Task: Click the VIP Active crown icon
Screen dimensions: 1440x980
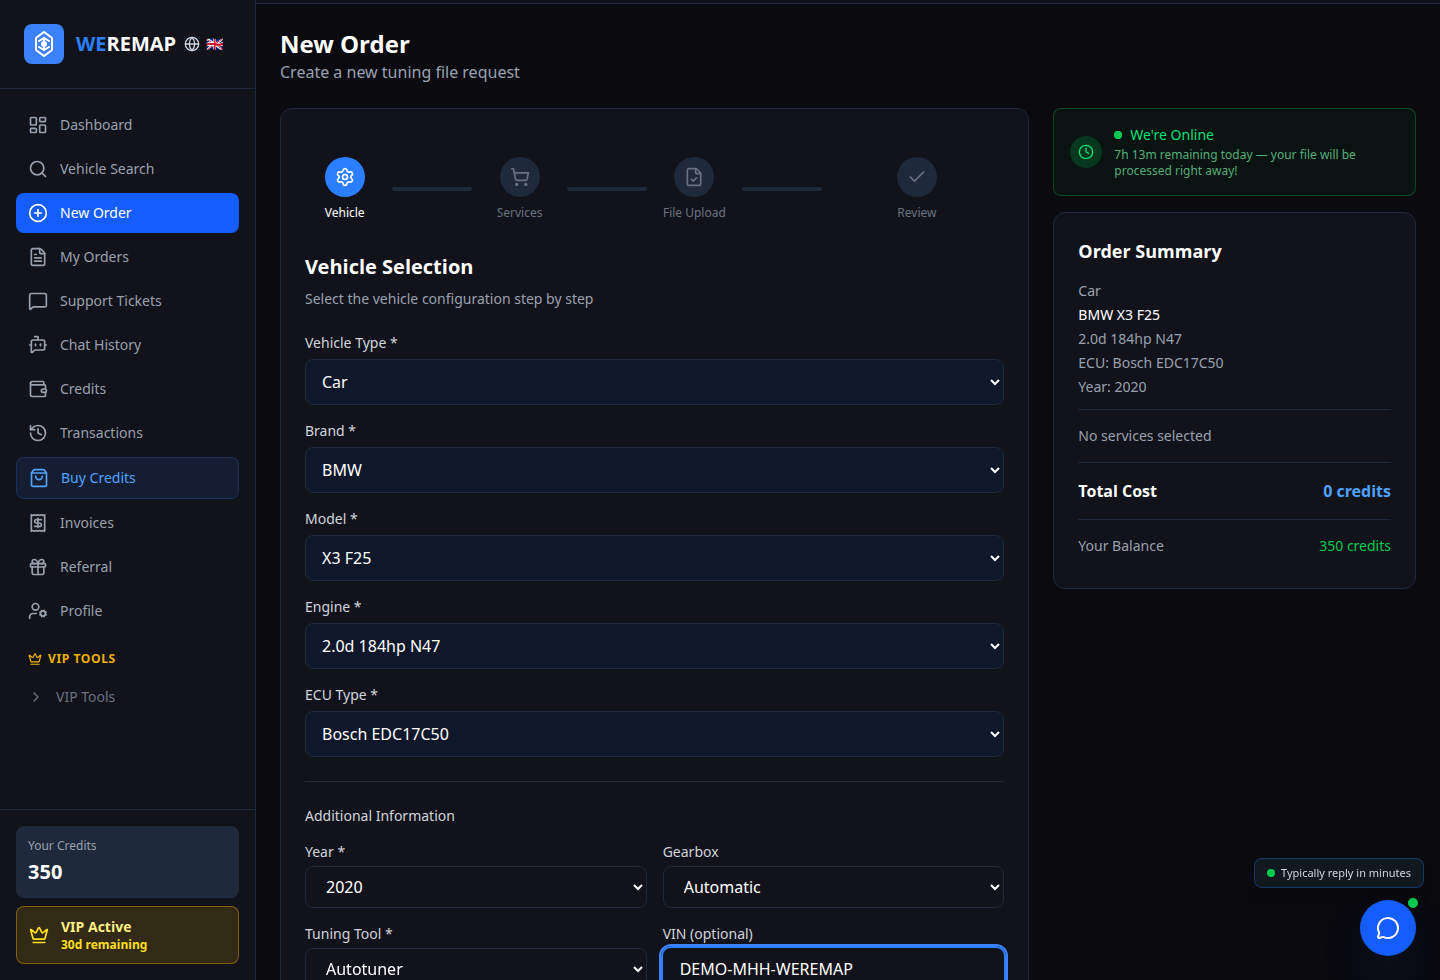Action: [39, 935]
